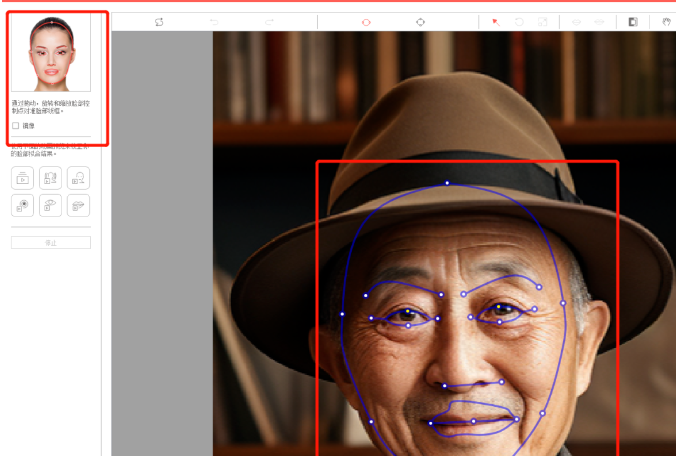
Task: Click the rotate icon beside the pointer tool
Action: click(519, 22)
